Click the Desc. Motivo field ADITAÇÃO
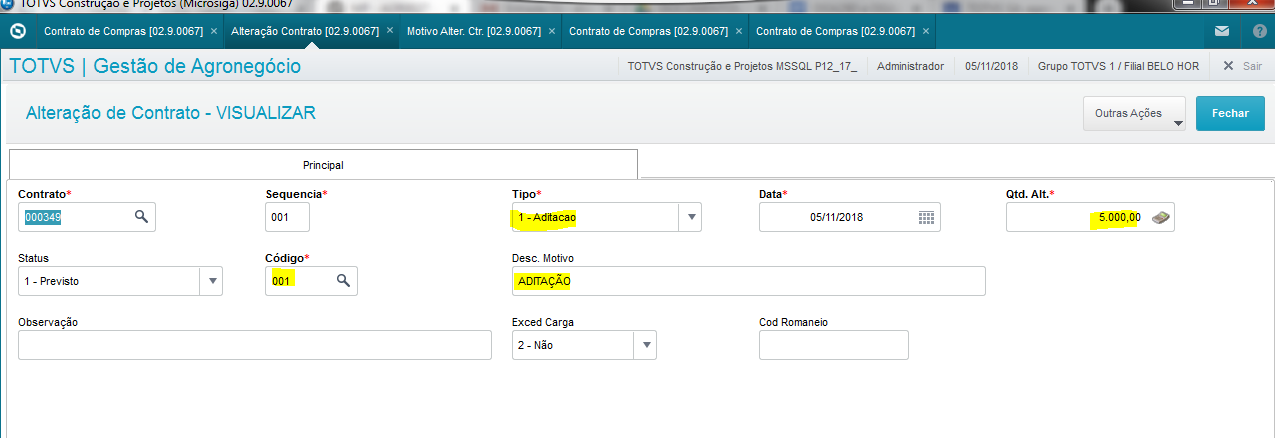 coord(748,282)
